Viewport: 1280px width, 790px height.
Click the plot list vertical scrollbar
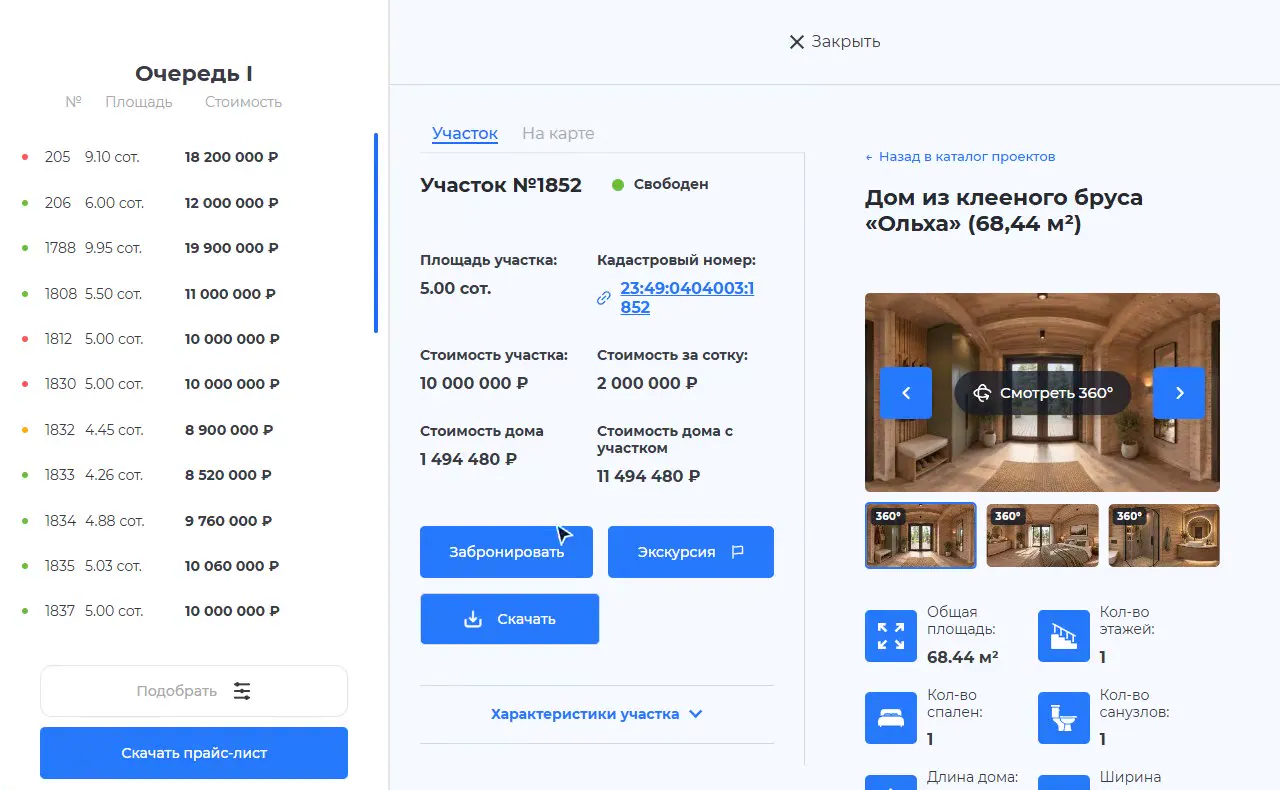pos(376,233)
